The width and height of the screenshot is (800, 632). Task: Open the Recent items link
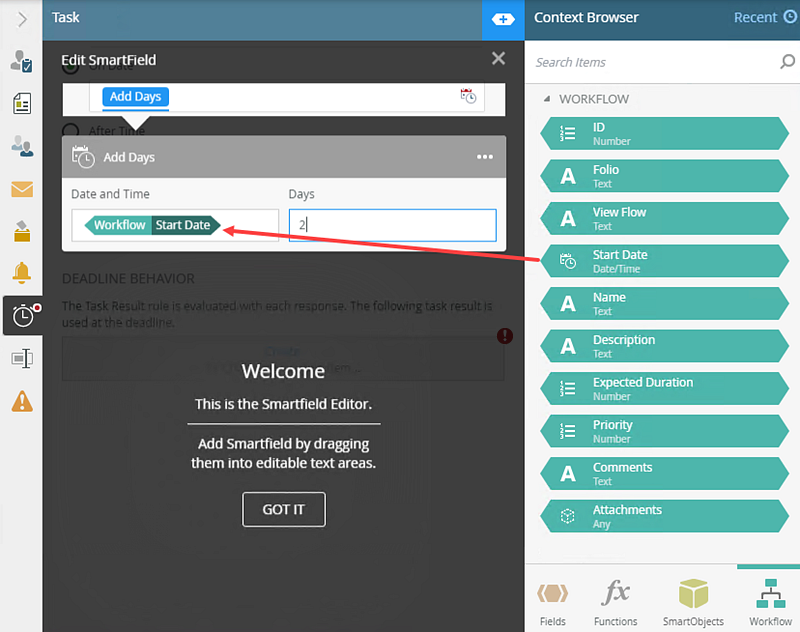tap(765, 17)
